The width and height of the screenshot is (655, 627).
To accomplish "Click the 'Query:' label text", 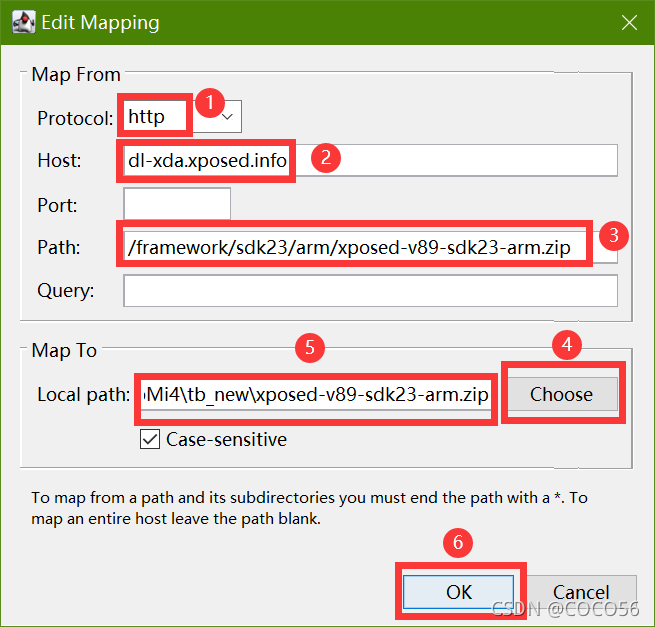I will (66, 291).
